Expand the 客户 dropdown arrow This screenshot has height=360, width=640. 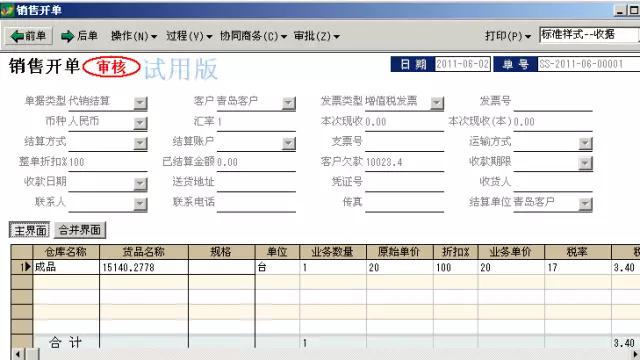tap(289, 103)
